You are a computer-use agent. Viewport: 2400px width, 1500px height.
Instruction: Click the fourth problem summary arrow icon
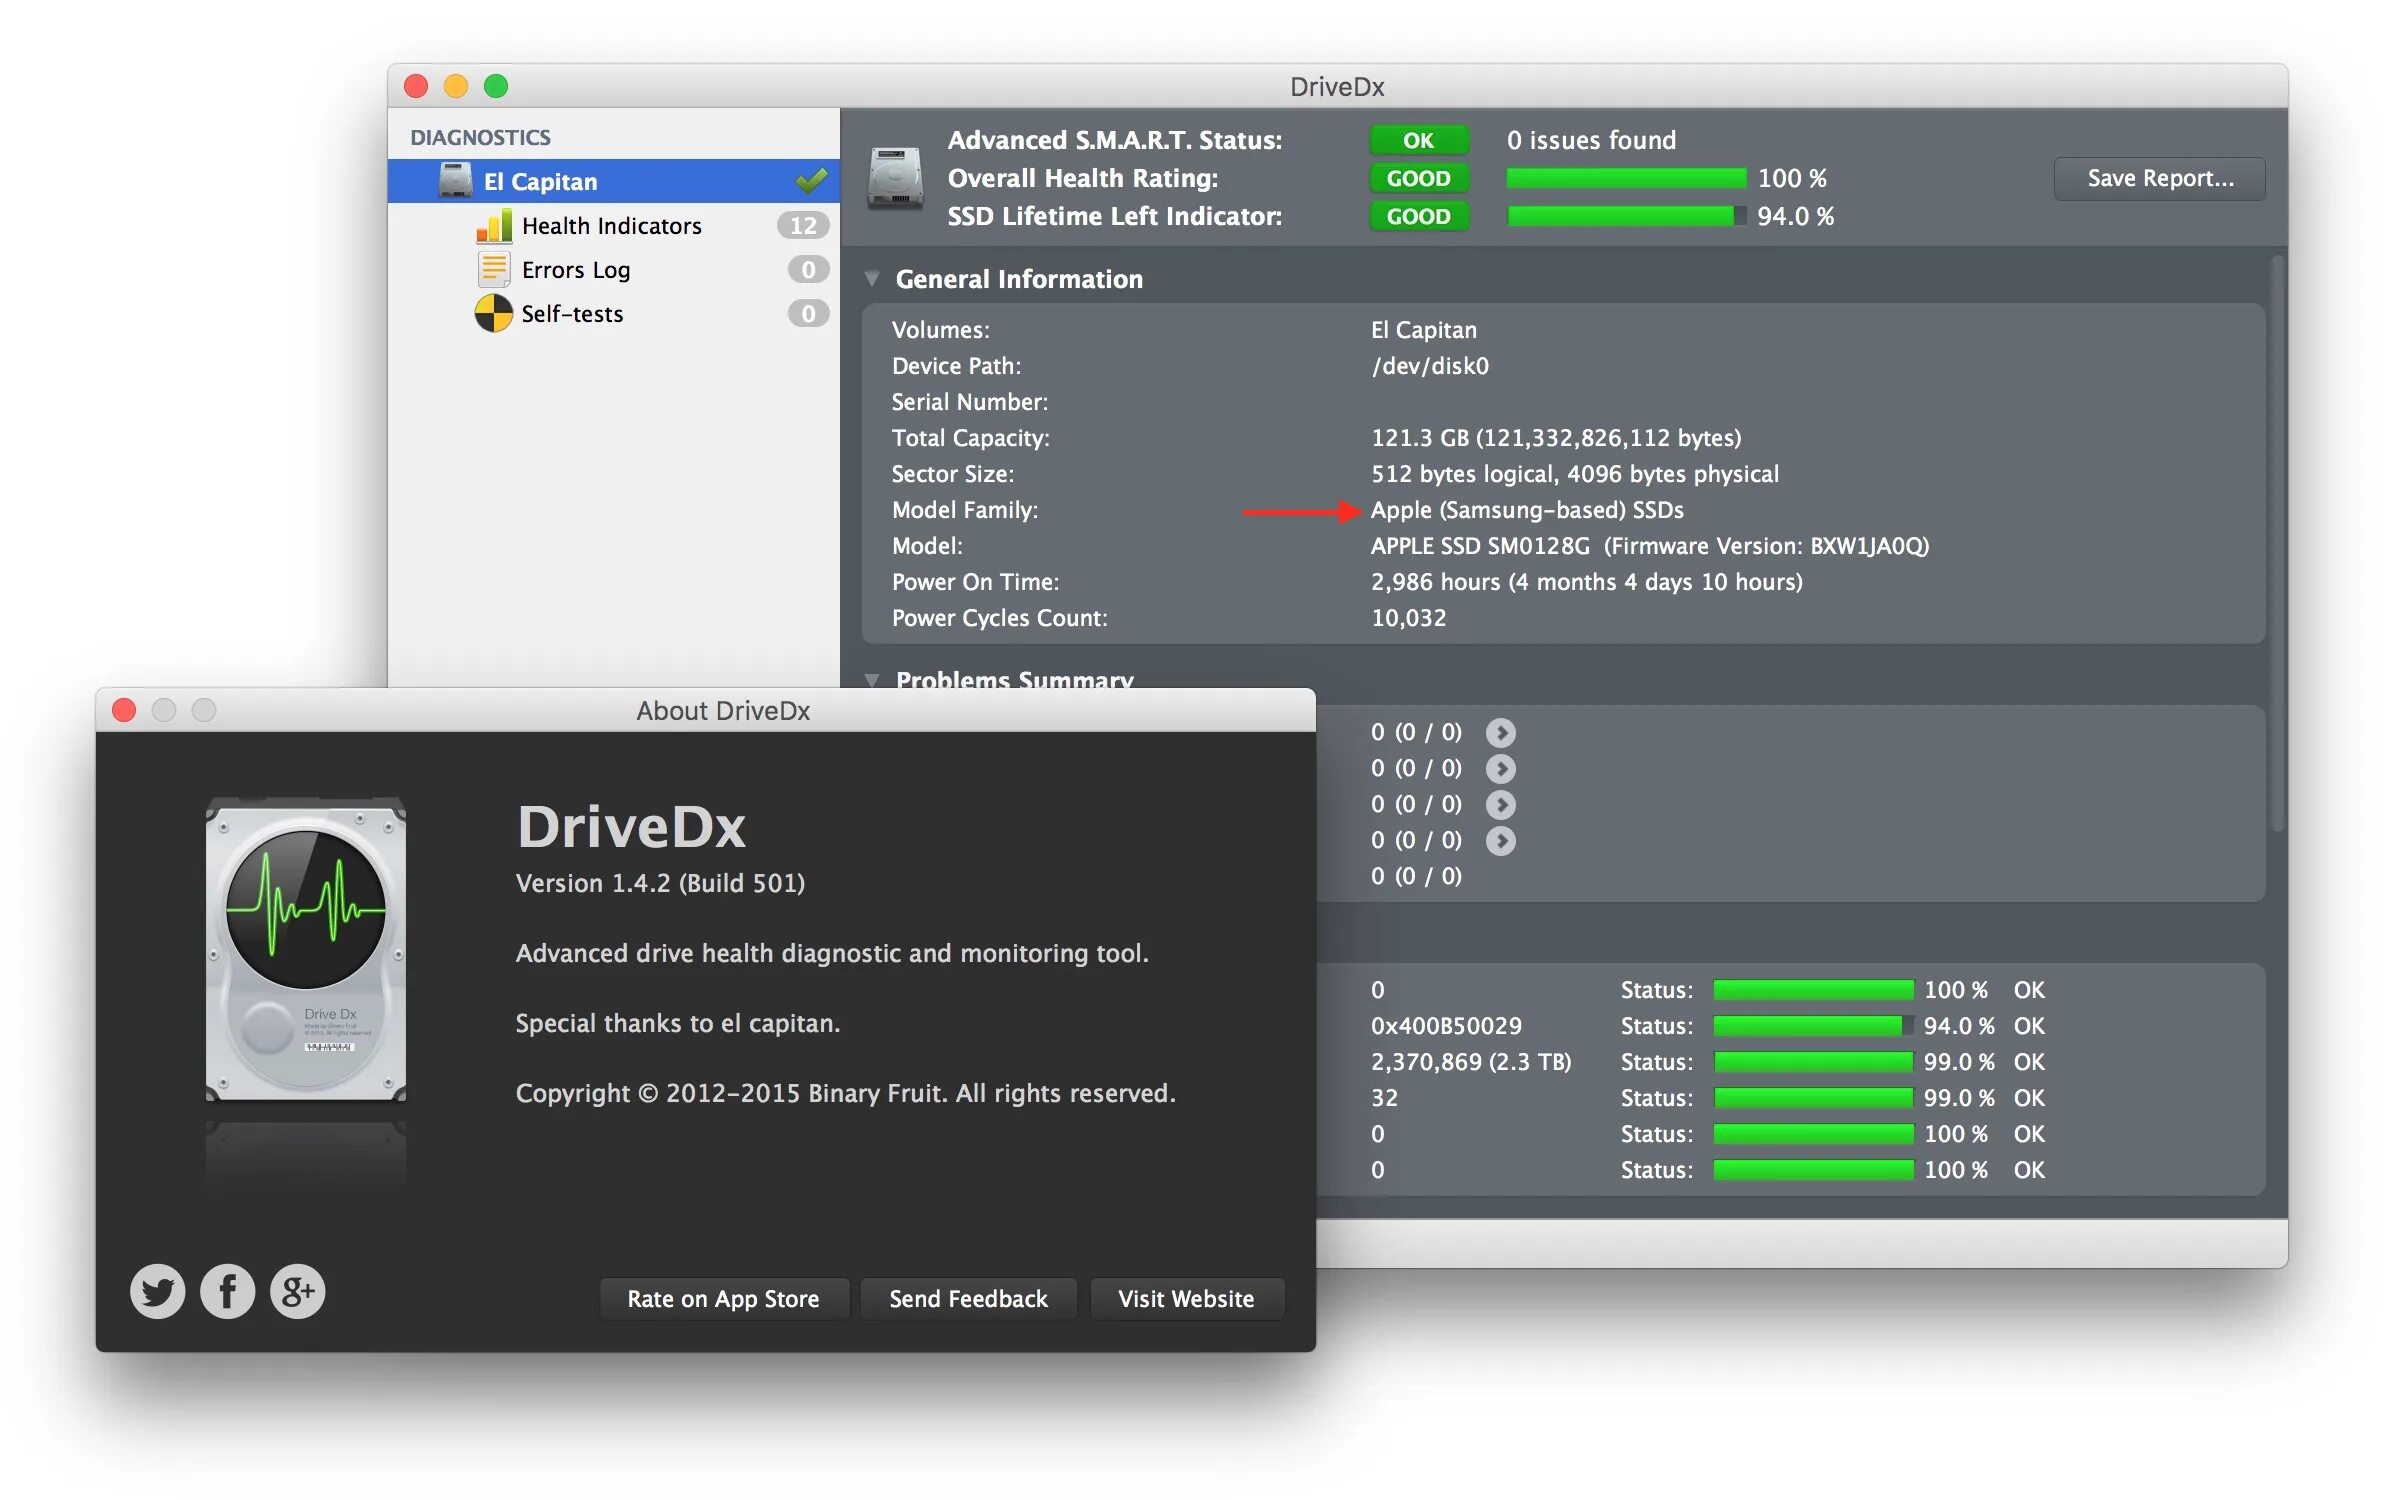coord(1500,841)
